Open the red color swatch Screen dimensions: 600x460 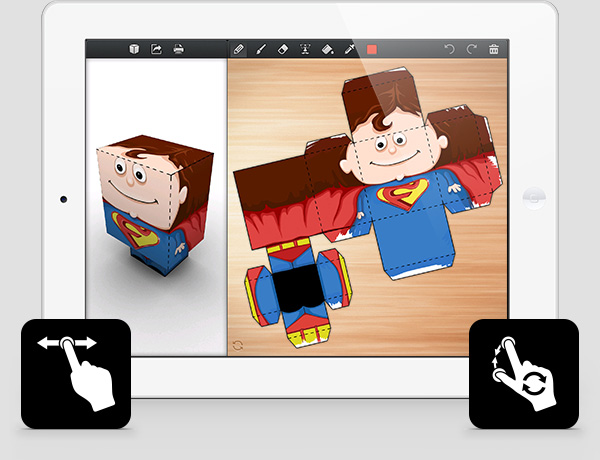(x=372, y=48)
